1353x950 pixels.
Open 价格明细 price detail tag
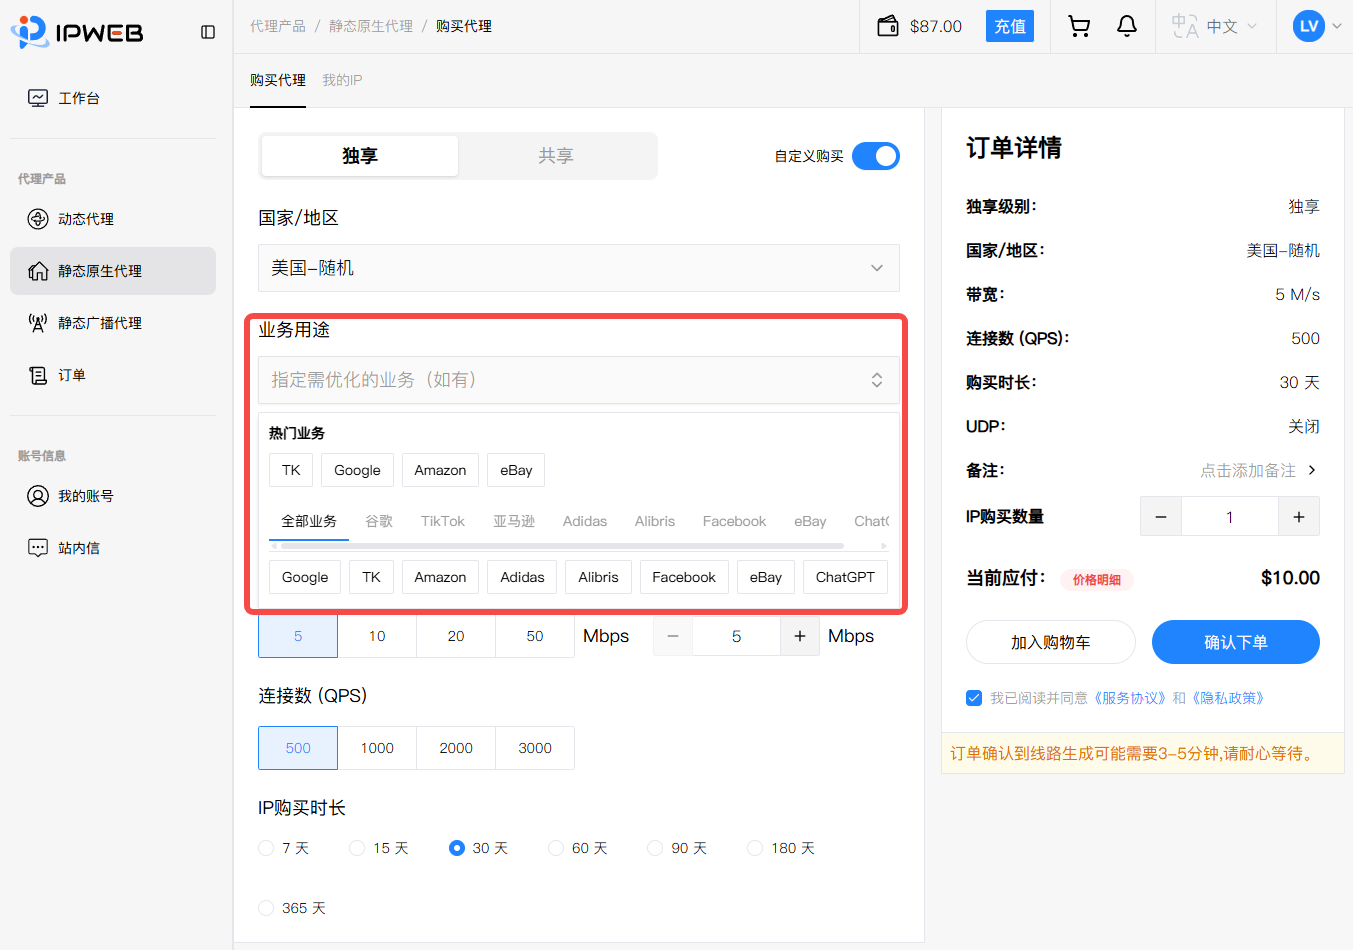[1097, 580]
